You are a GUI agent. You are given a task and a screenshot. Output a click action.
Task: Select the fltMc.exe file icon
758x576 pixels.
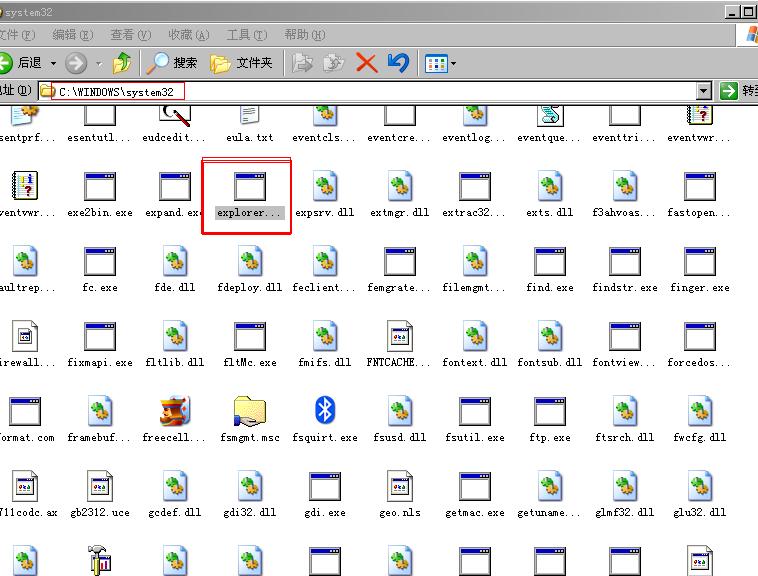(x=250, y=336)
